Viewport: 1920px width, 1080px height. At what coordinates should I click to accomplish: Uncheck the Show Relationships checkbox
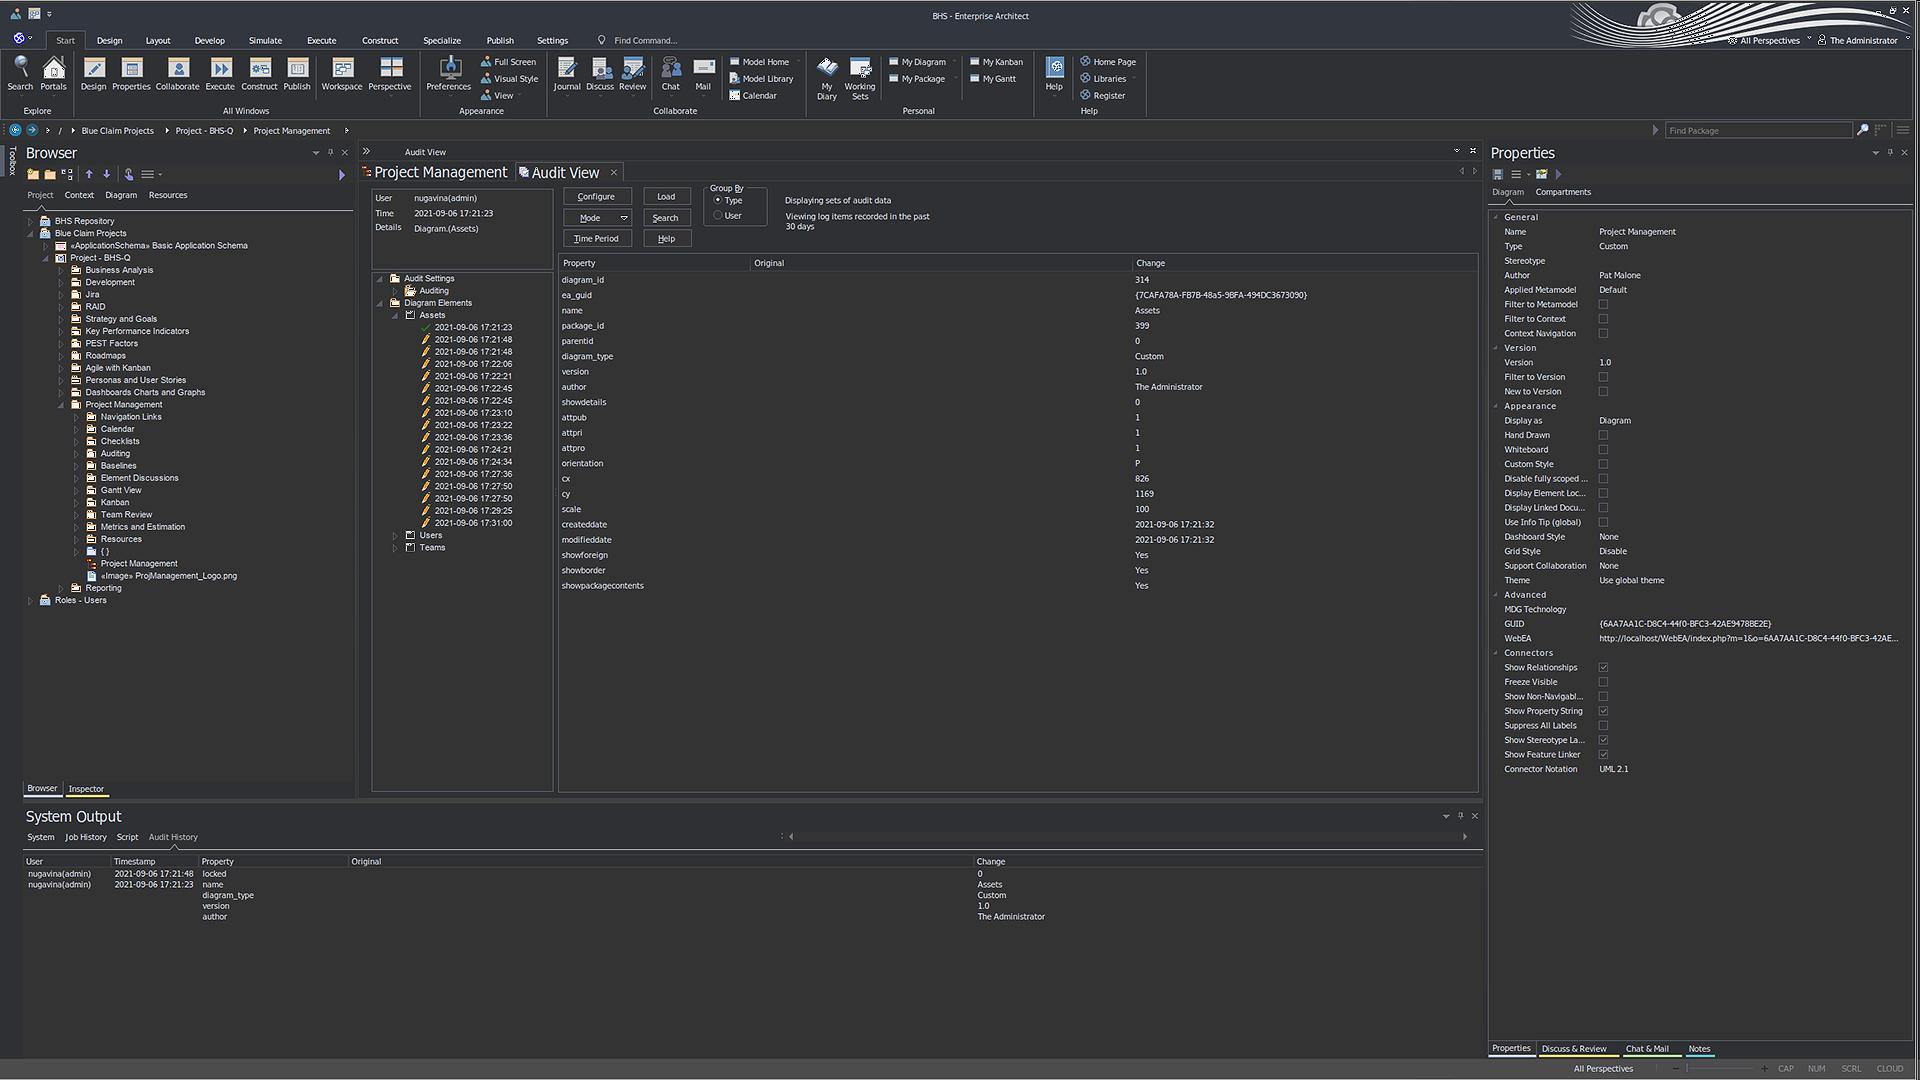pyautogui.click(x=1603, y=668)
